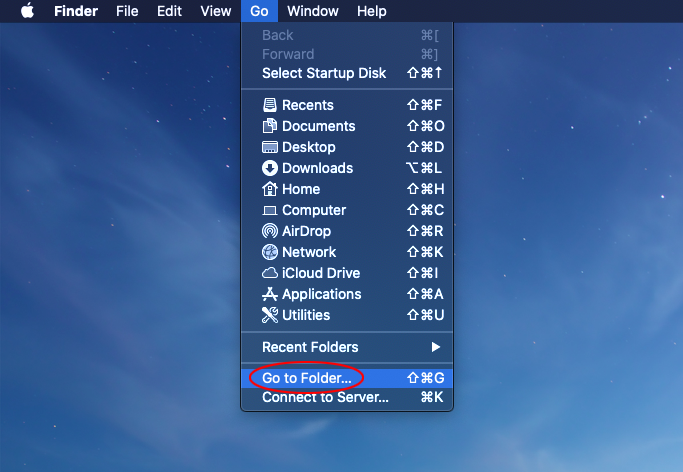Click the Desktop screen icon
Viewport: 683px width, 472px height.
tap(270, 147)
